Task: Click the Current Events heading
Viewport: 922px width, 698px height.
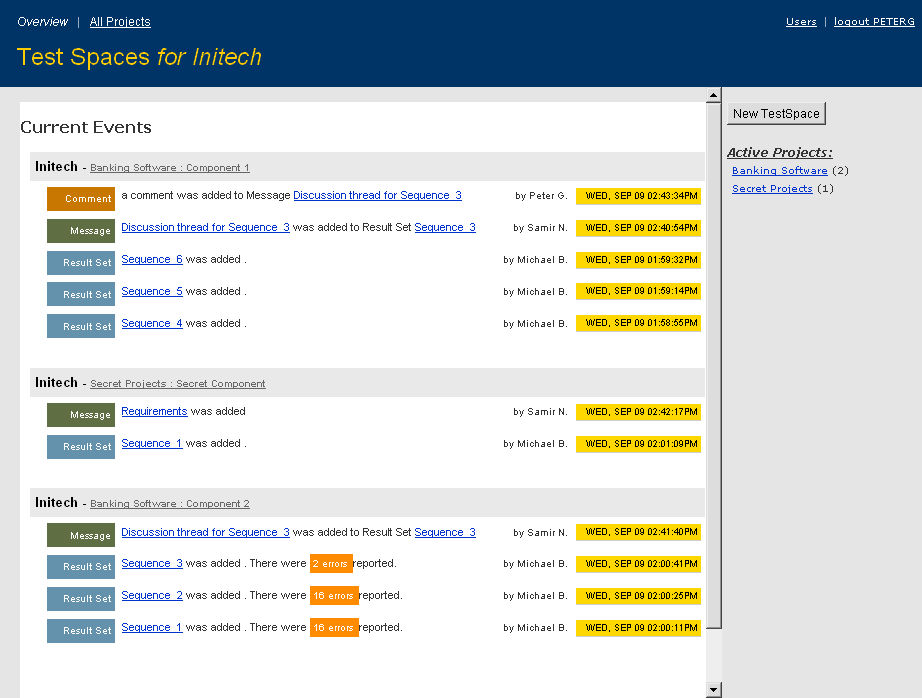Action: click(86, 127)
